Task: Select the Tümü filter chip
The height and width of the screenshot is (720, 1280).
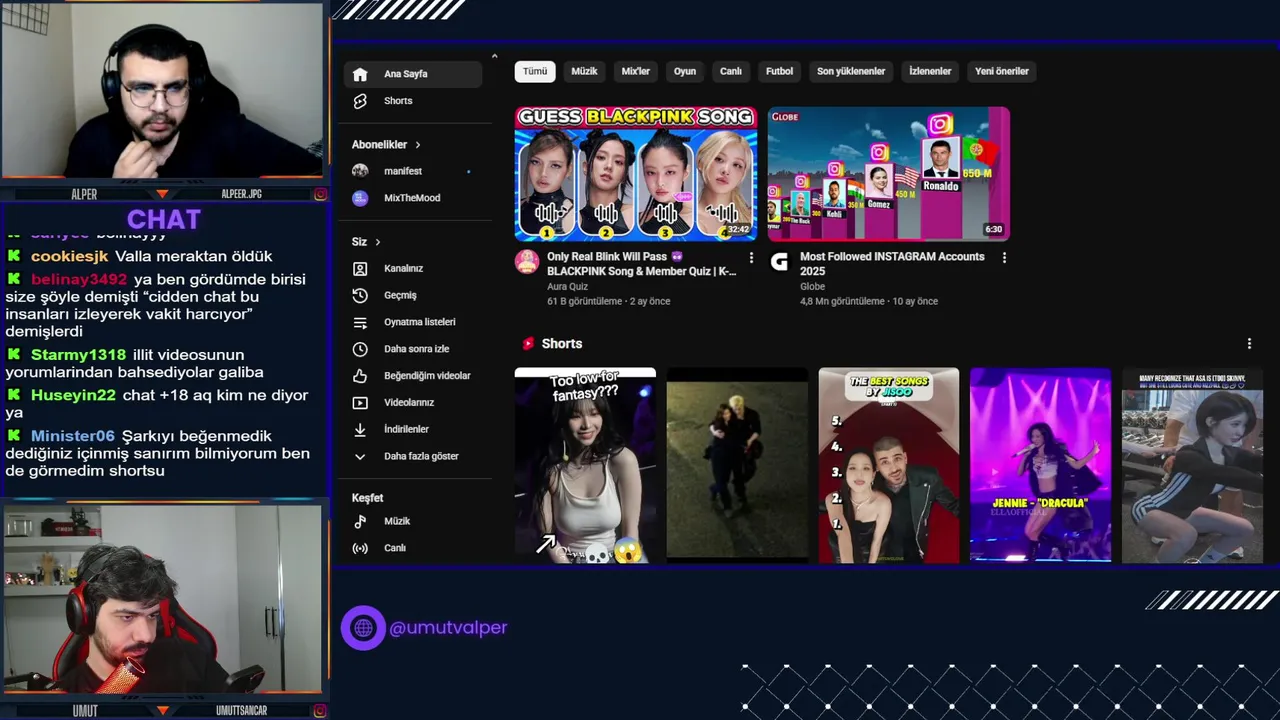Action: [x=535, y=71]
